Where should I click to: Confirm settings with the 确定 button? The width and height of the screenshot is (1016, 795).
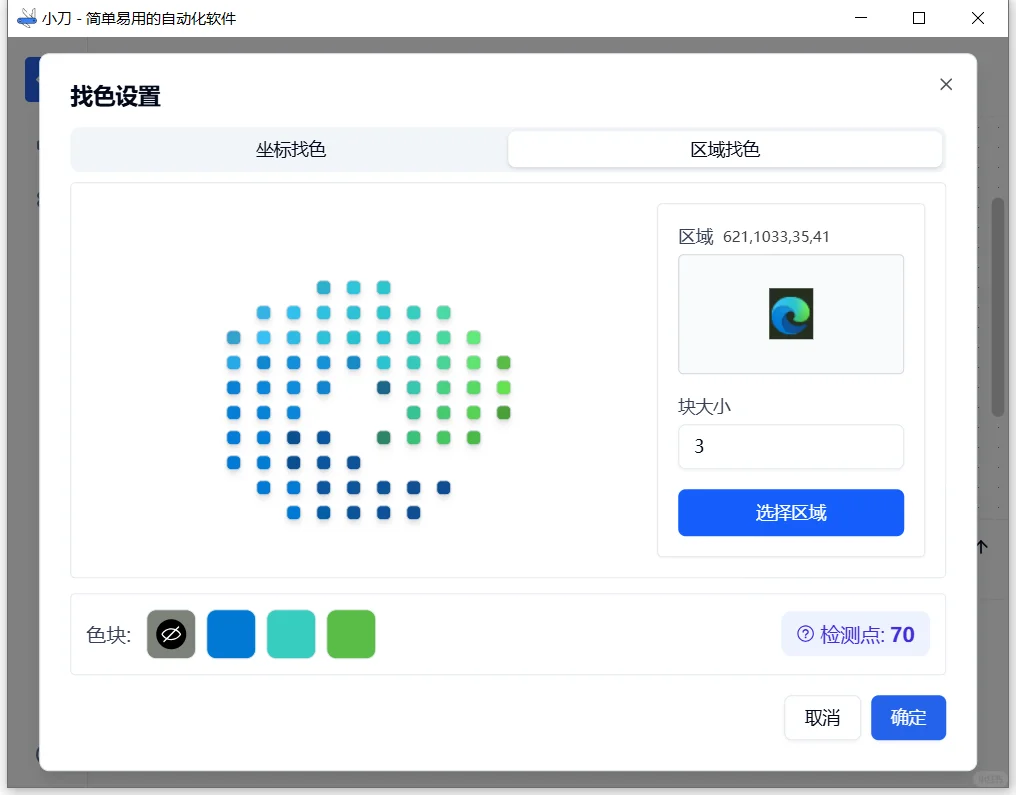908,717
